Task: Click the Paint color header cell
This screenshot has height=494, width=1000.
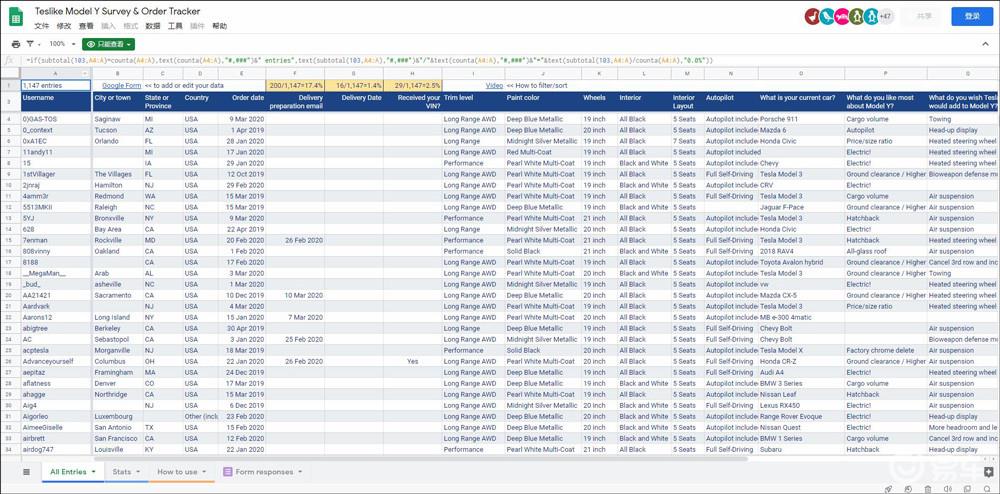Action: coord(542,102)
